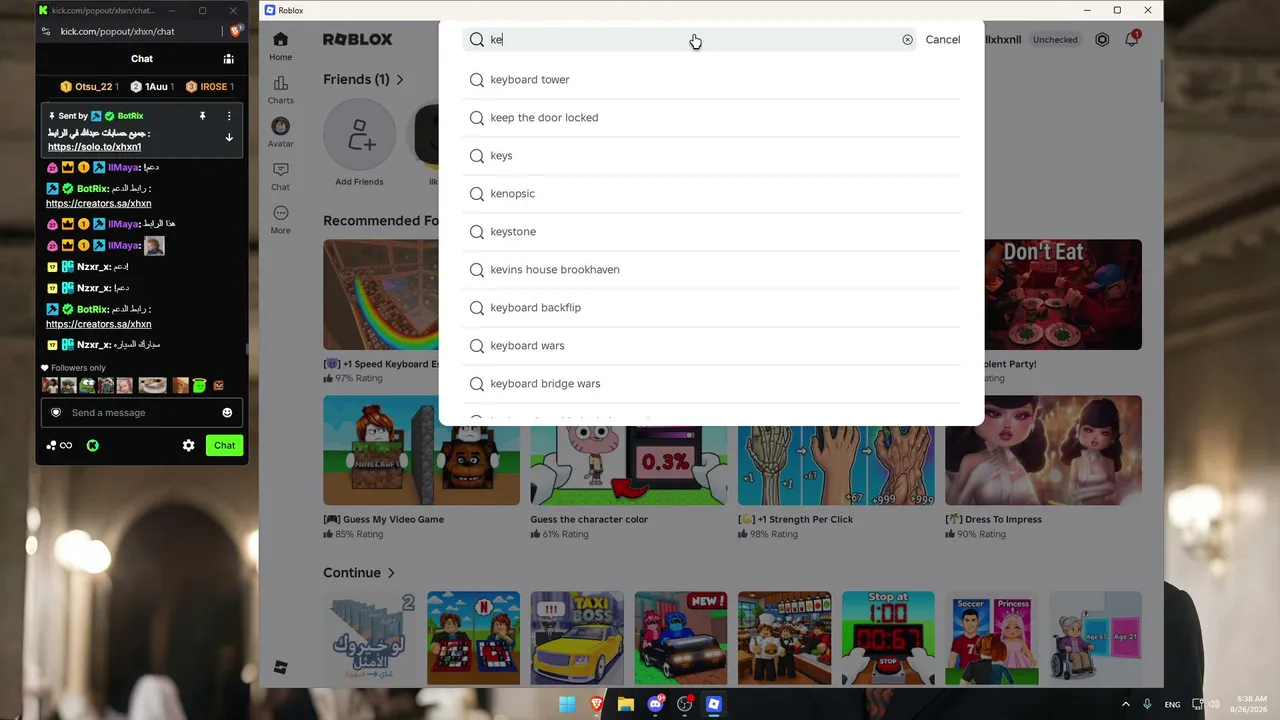The height and width of the screenshot is (720, 1280).
Task: Cancel the Roblox search
Action: click(943, 40)
